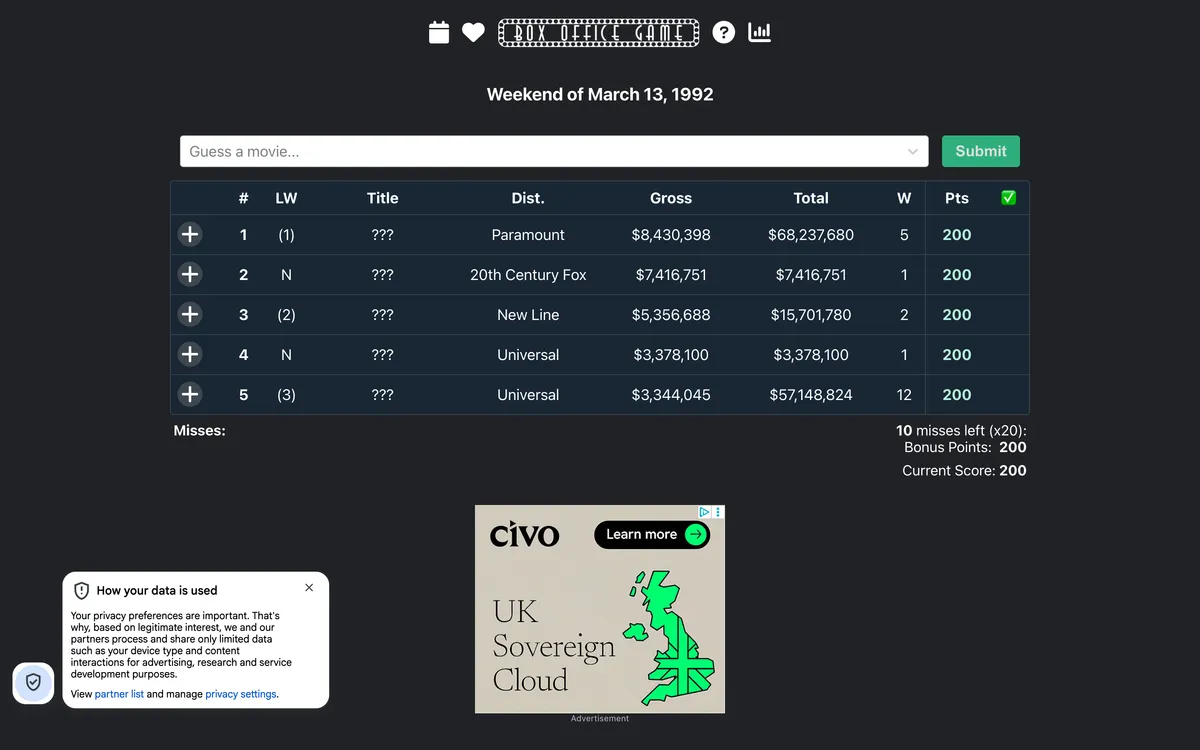This screenshot has height=750, width=1200.
Task: Click the $15,701,780 total value
Action: 811,315
